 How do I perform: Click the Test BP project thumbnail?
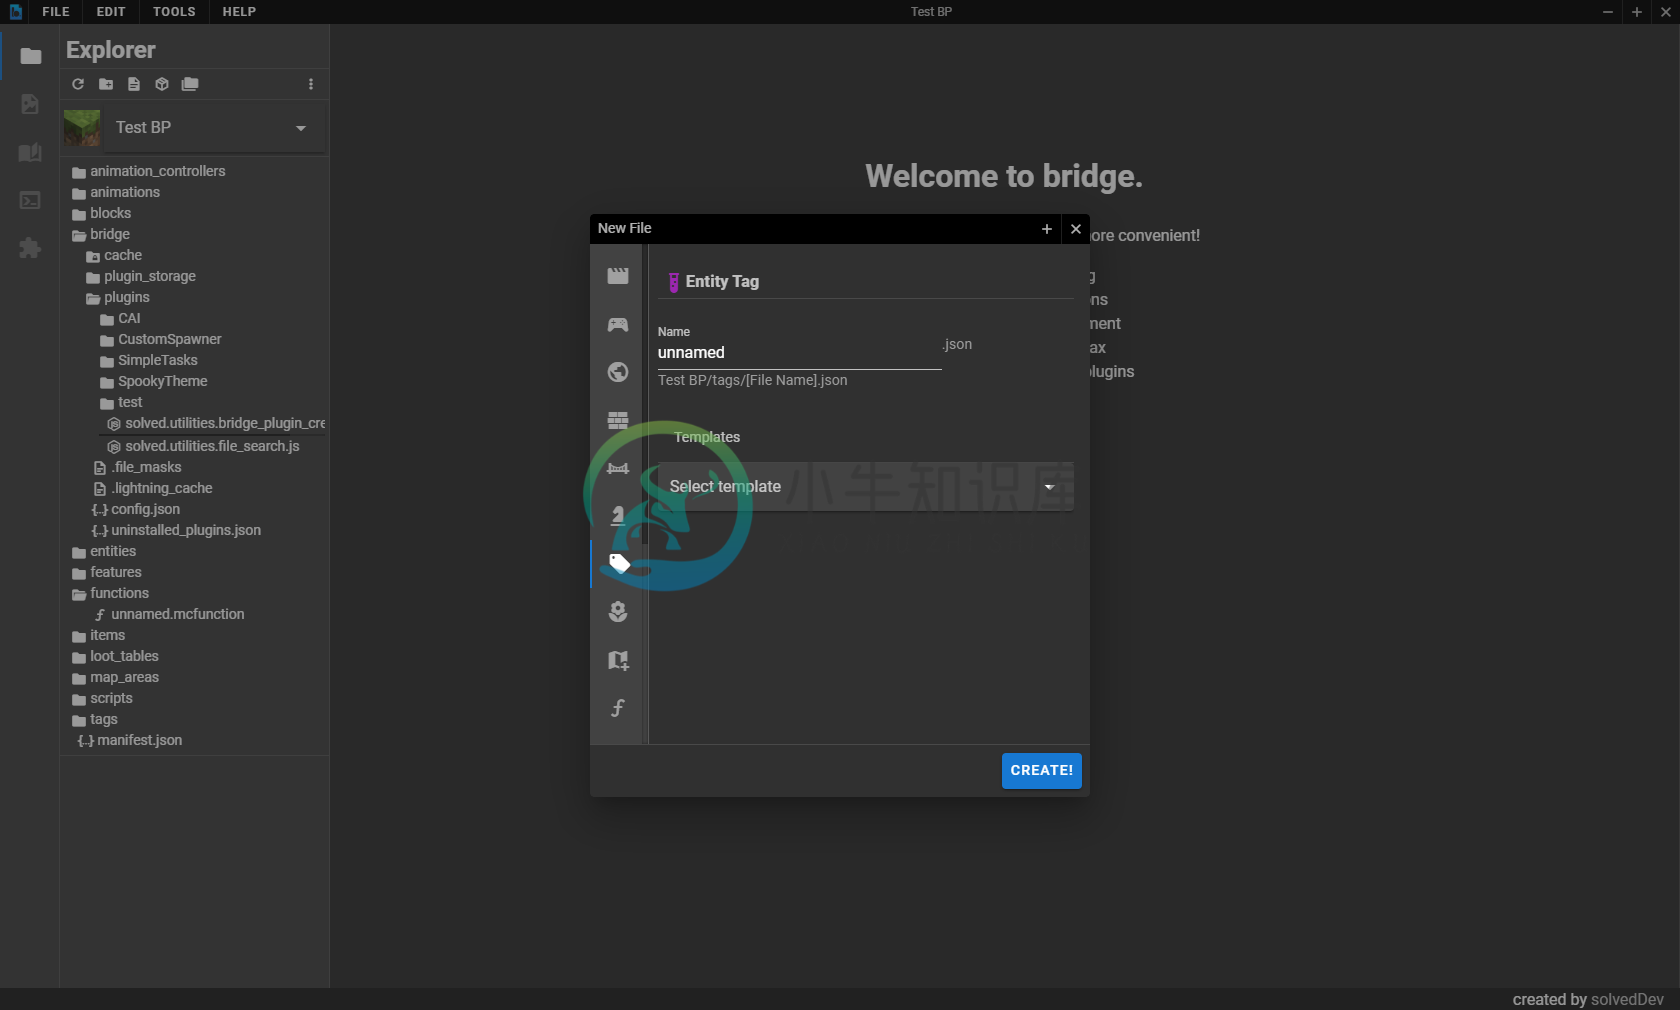tap(82, 128)
